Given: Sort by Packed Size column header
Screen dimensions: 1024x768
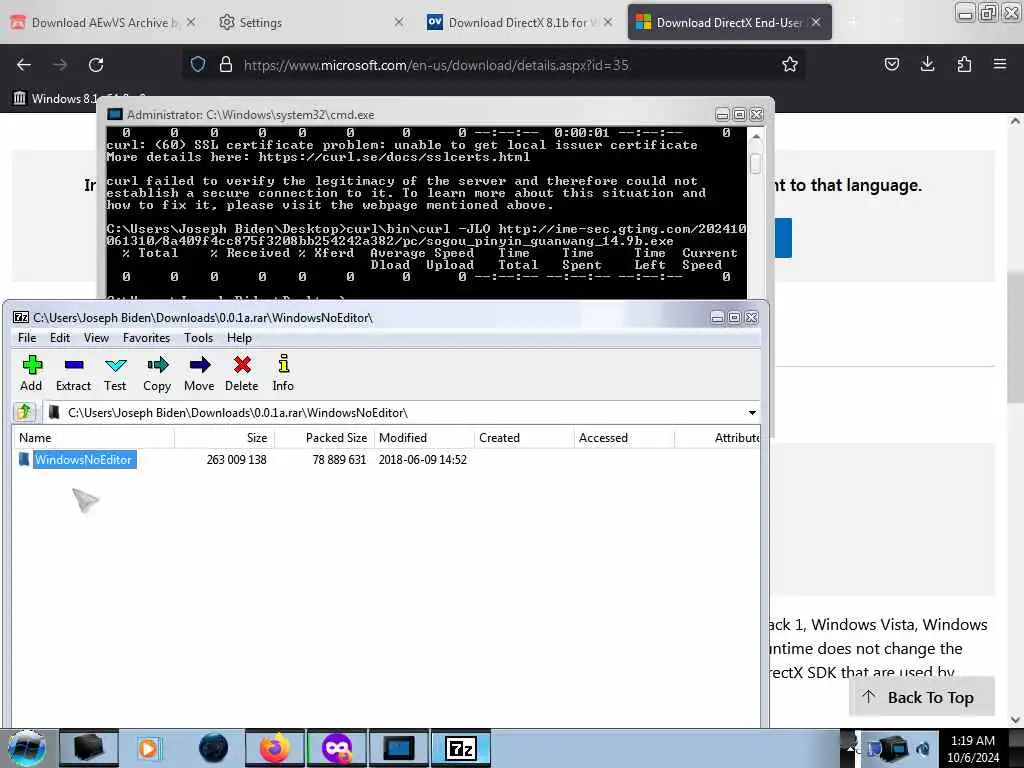Looking at the screenshot, I should [325, 438].
